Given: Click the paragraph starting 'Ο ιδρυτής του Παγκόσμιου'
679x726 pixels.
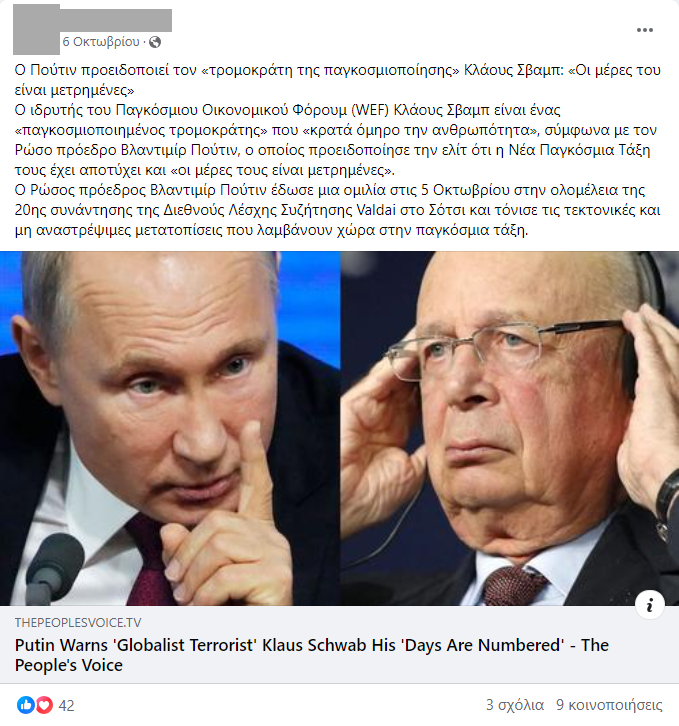Looking at the screenshot, I should pos(336,140).
